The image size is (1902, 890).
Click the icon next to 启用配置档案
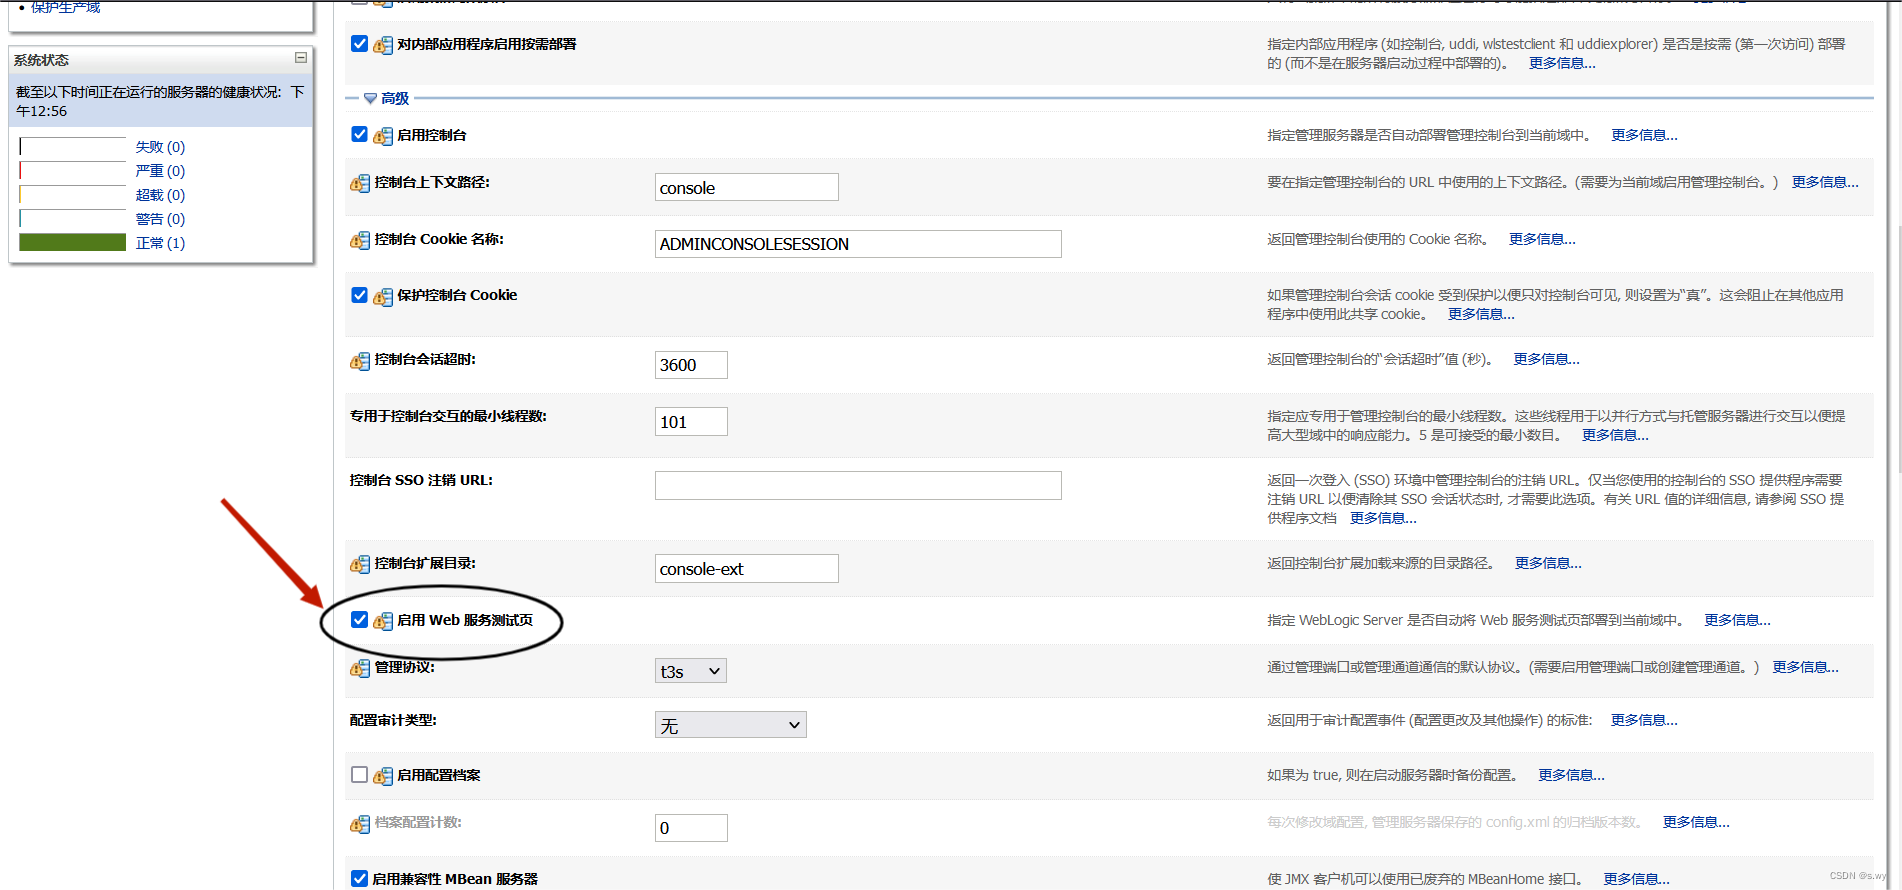[383, 776]
